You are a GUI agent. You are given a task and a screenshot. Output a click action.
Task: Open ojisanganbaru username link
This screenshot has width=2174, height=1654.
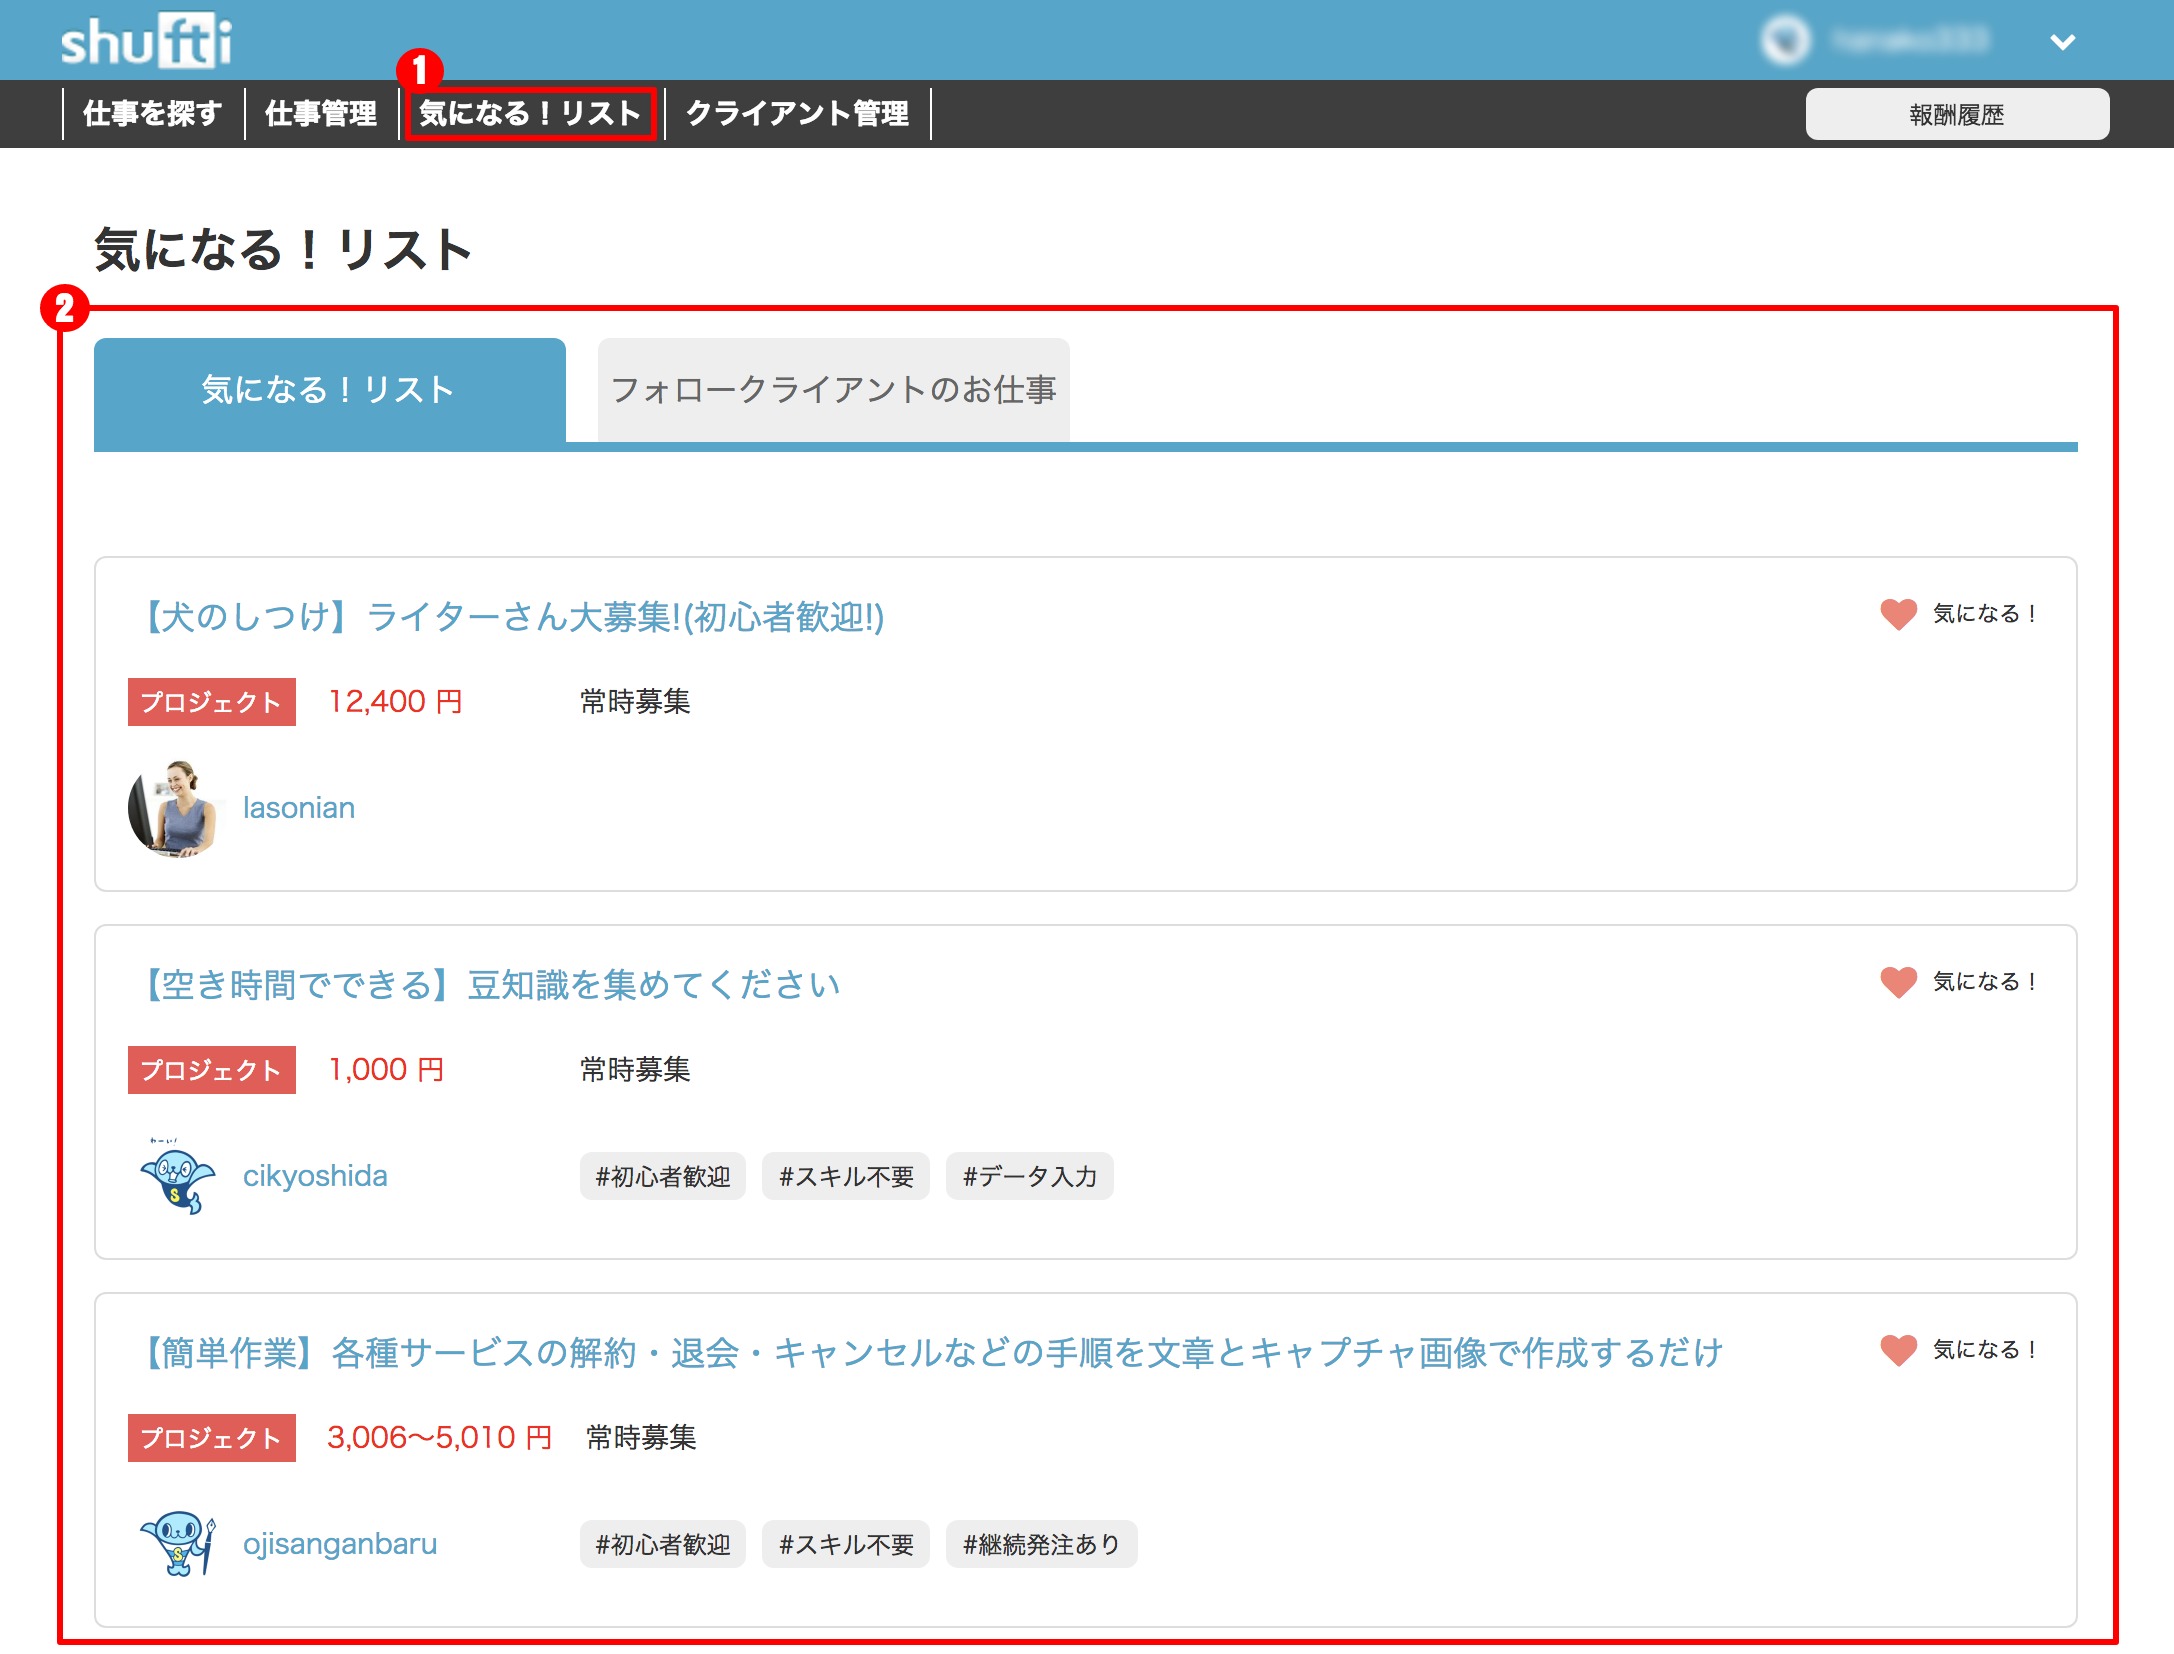coord(339,1544)
